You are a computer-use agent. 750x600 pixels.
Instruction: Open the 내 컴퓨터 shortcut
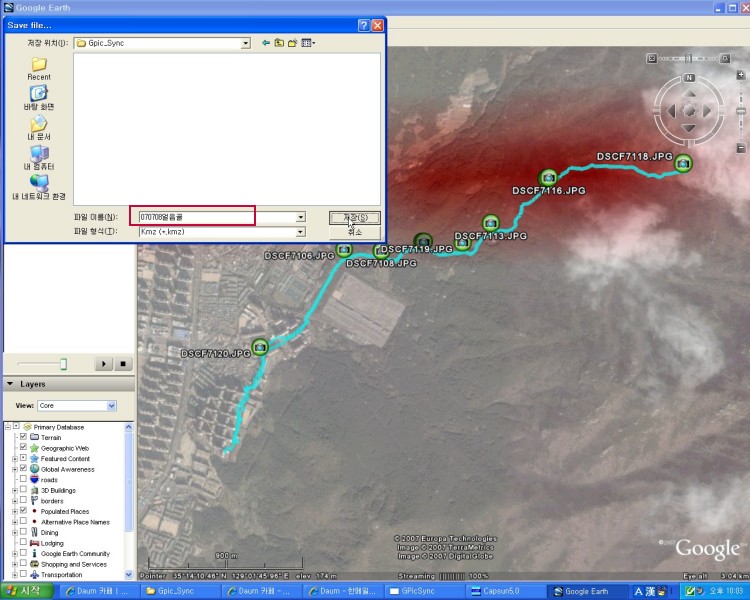[x=39, y=158]
